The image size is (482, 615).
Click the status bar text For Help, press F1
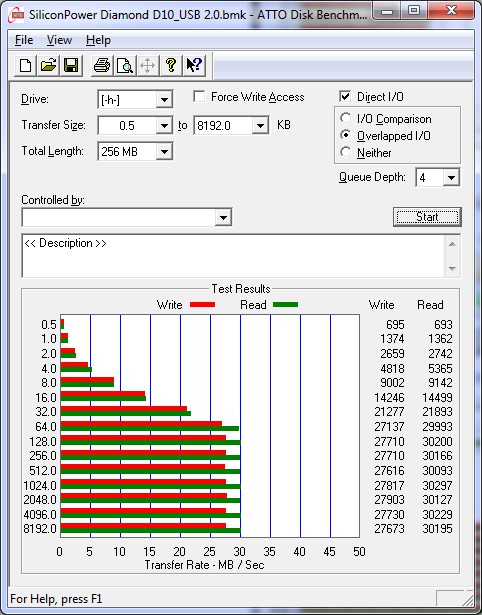[56, 599]
